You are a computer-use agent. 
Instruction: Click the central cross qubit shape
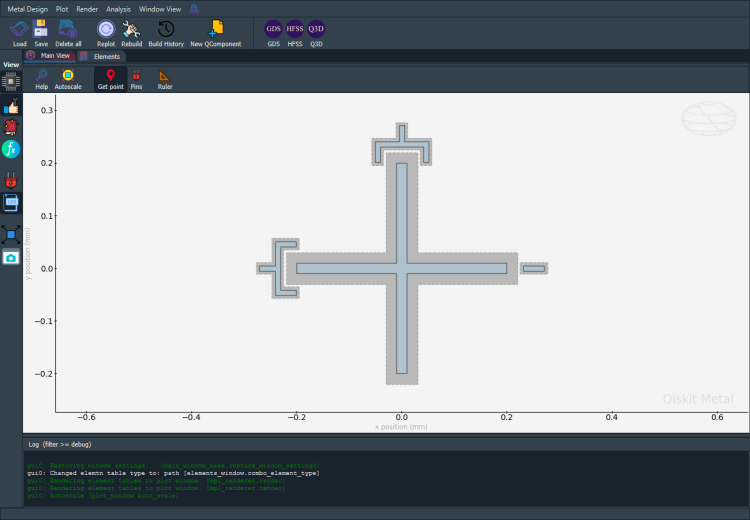pos(402,268)
